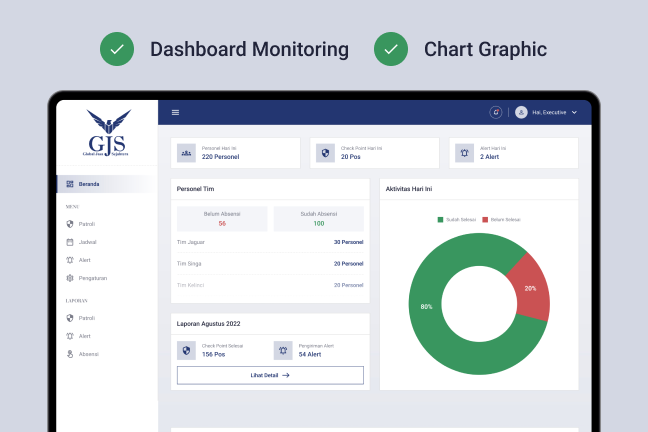Click the 156 Pos value
The image size is (648, 432).
[214, 355]
